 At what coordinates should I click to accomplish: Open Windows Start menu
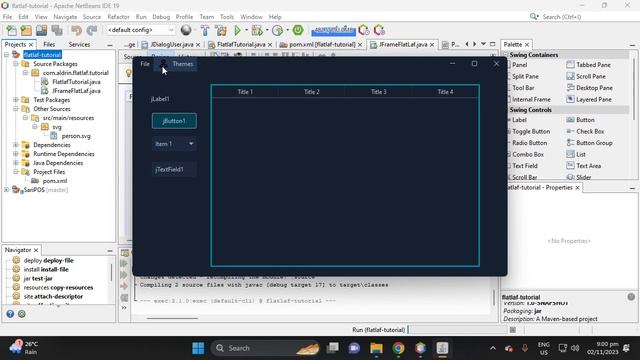click(198, 348)
